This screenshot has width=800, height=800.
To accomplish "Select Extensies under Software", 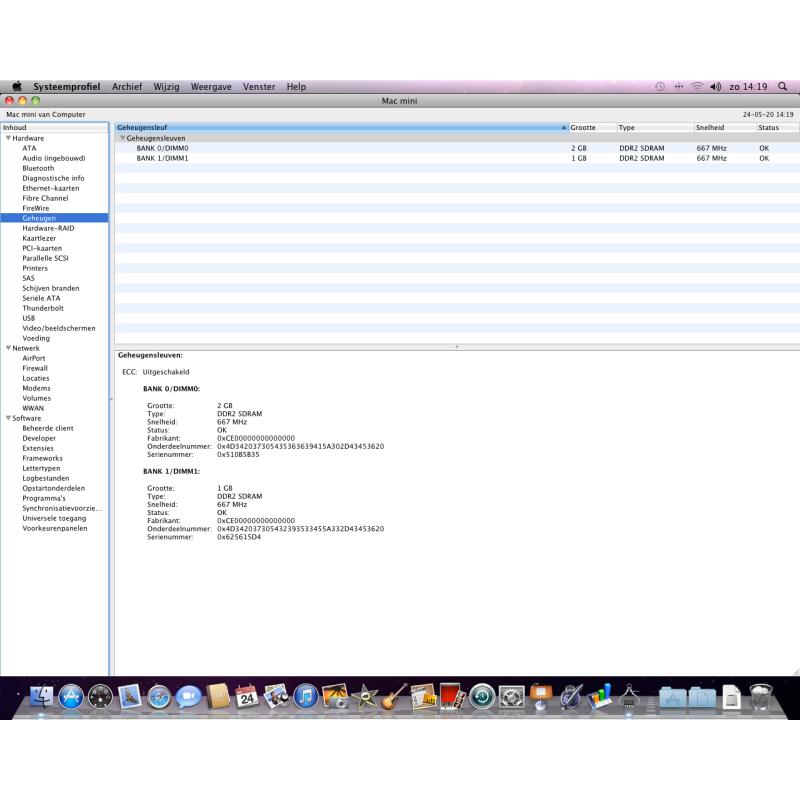I will coord(38,448).
